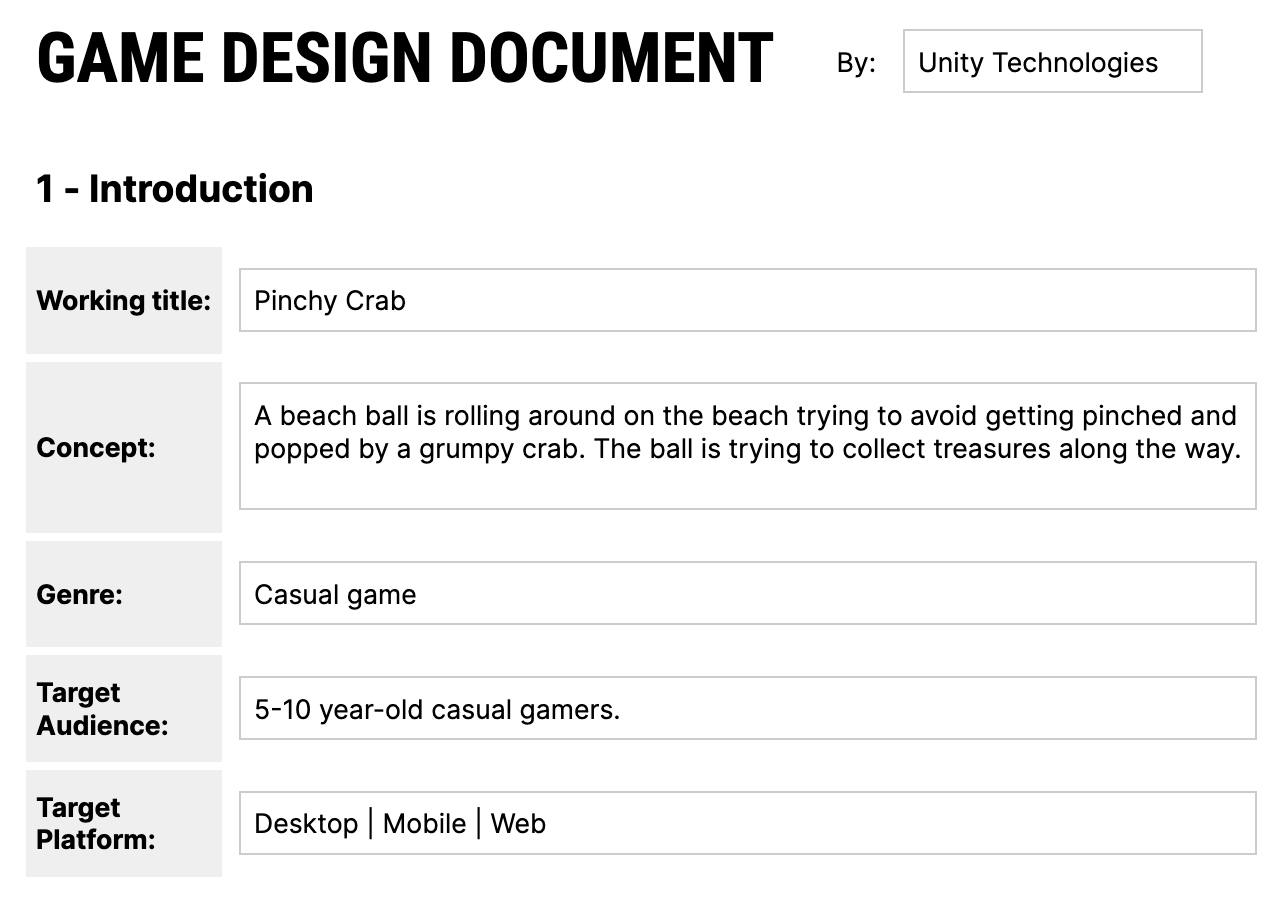
Task: Click the word Mobile in Target Platform
Action: point(424,823)
